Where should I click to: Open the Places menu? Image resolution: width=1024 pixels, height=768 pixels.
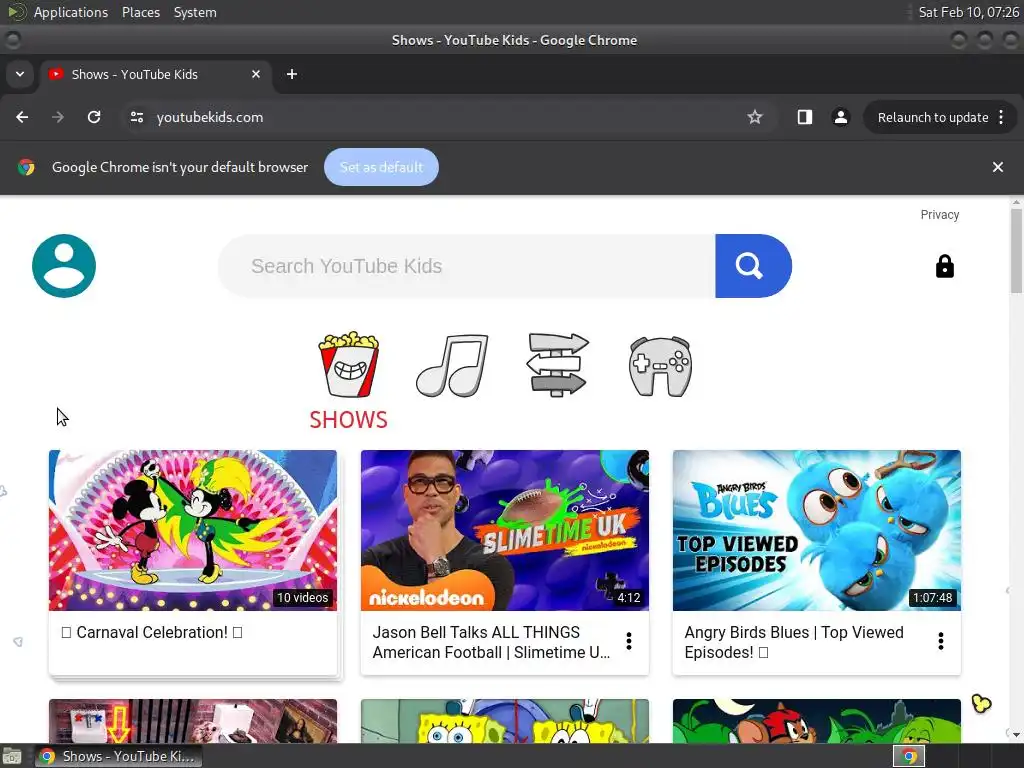140,12
